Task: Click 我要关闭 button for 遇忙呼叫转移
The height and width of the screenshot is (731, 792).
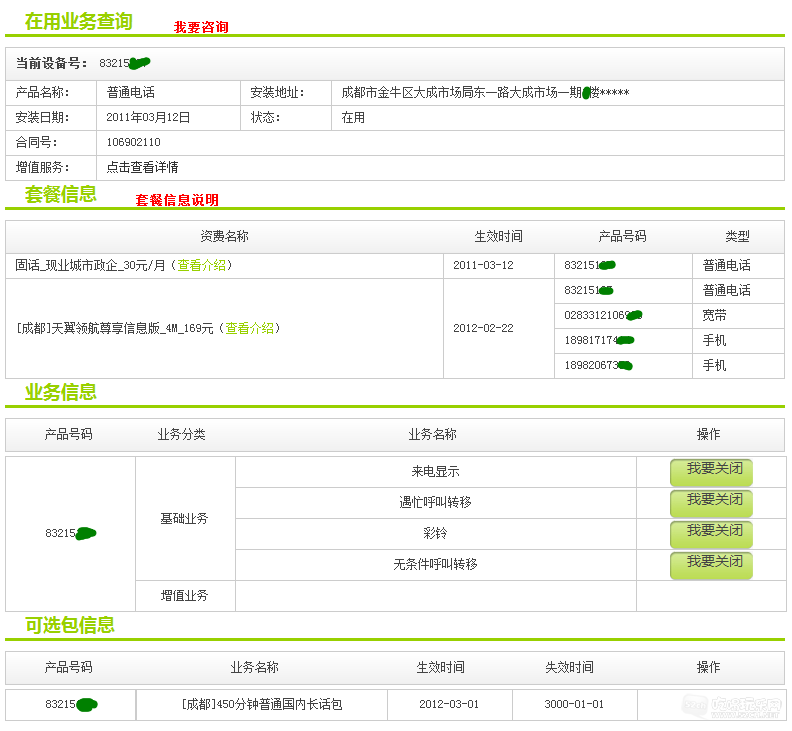Action: coord(711,503)
